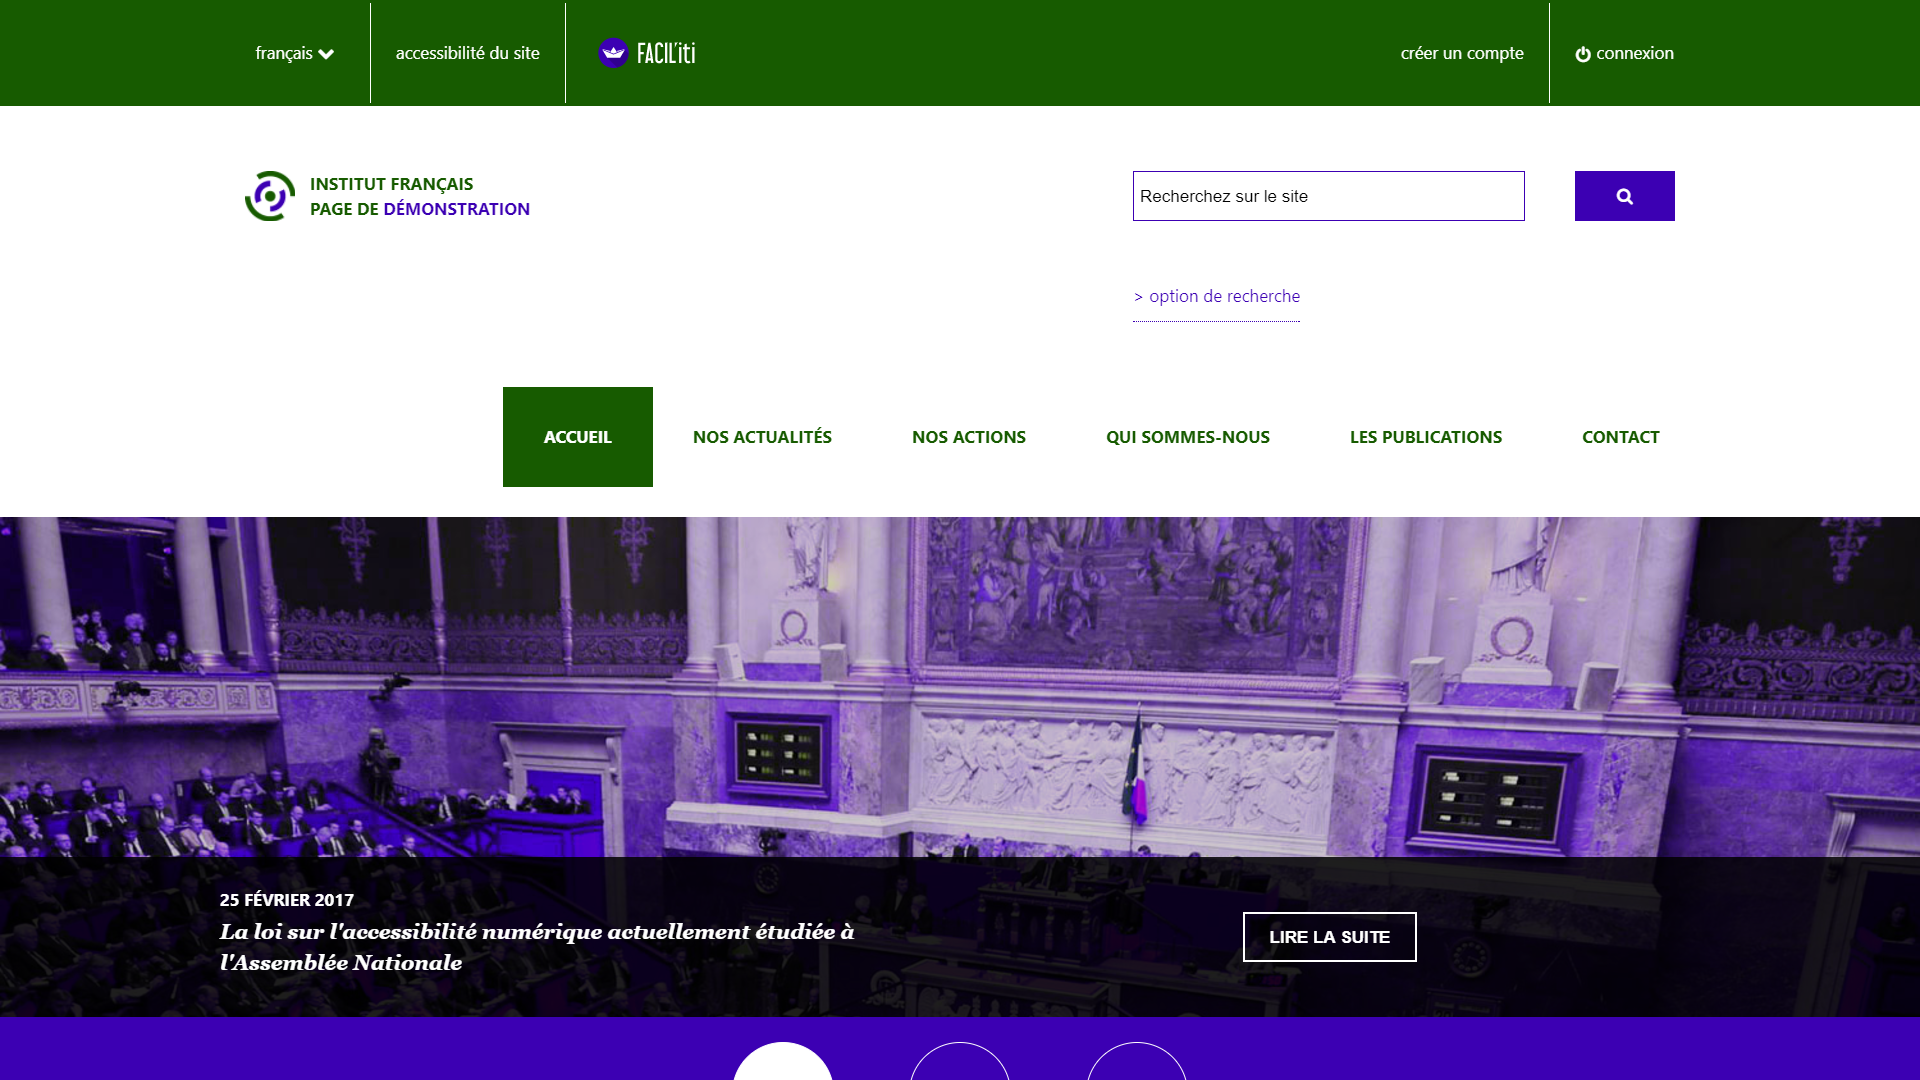Image resolution: width=1920 pixels, height=1080 pixels.
Task: Select QUI SOMMES-NOUS menu item
Action: pyautogui.click(x=1187, y=436)
